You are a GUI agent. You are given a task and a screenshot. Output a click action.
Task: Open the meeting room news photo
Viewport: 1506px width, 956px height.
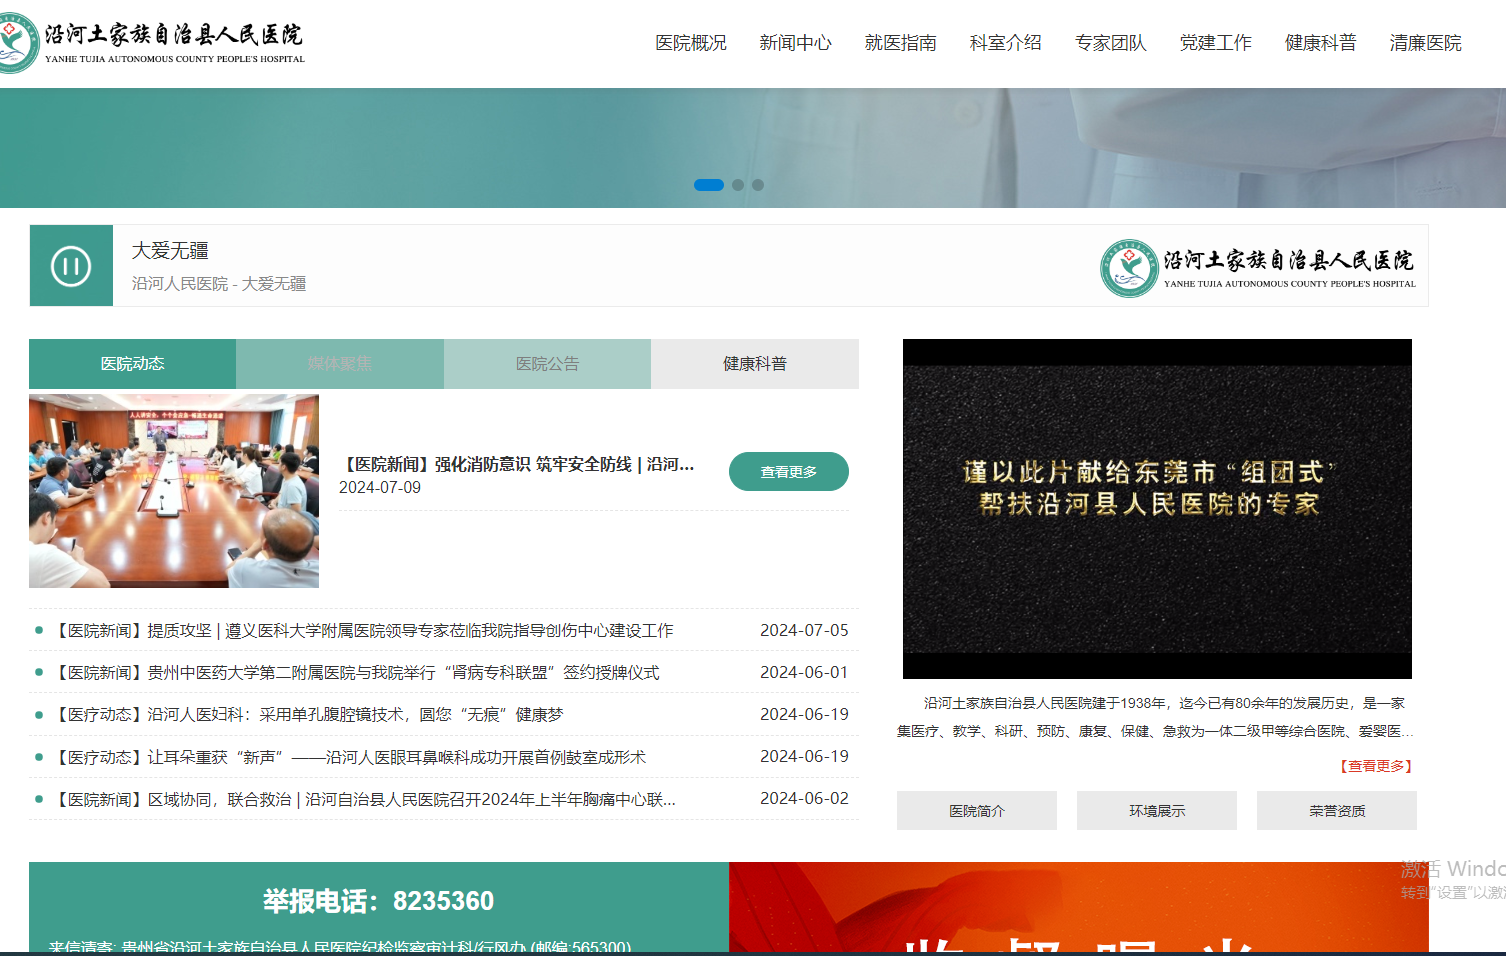174,491
